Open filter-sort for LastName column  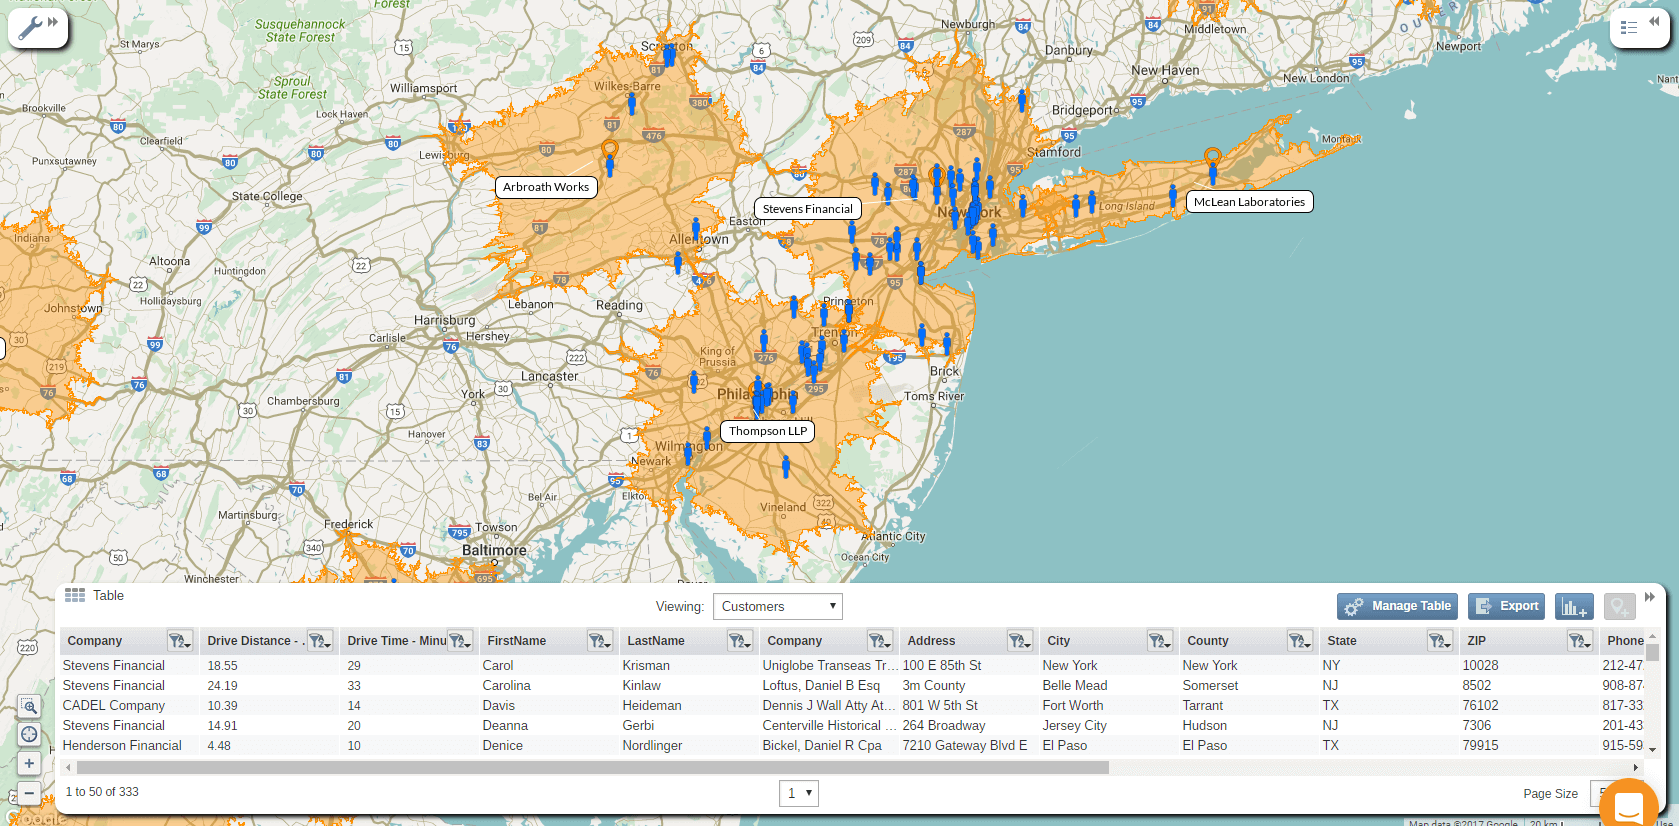(740, 641)
